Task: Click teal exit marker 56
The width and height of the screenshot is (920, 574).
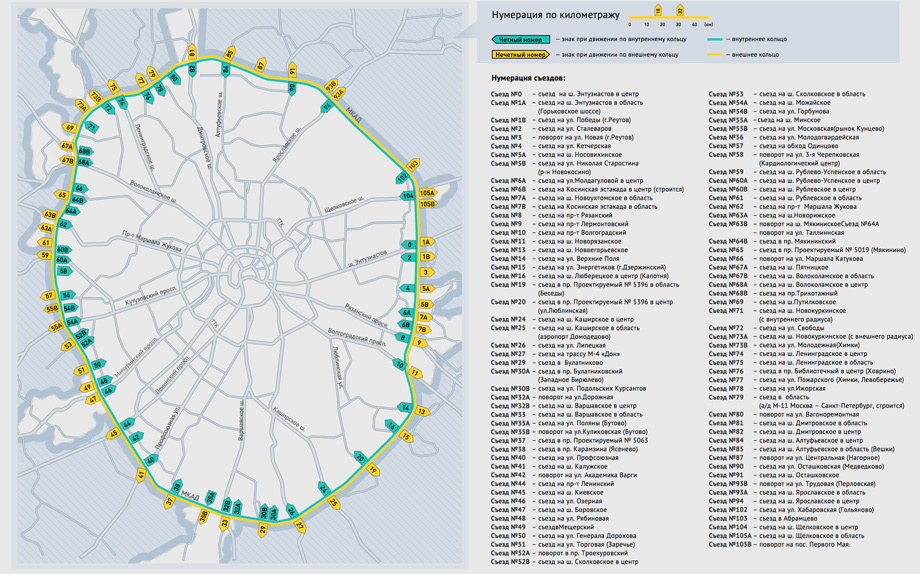Action: [67, 295]
